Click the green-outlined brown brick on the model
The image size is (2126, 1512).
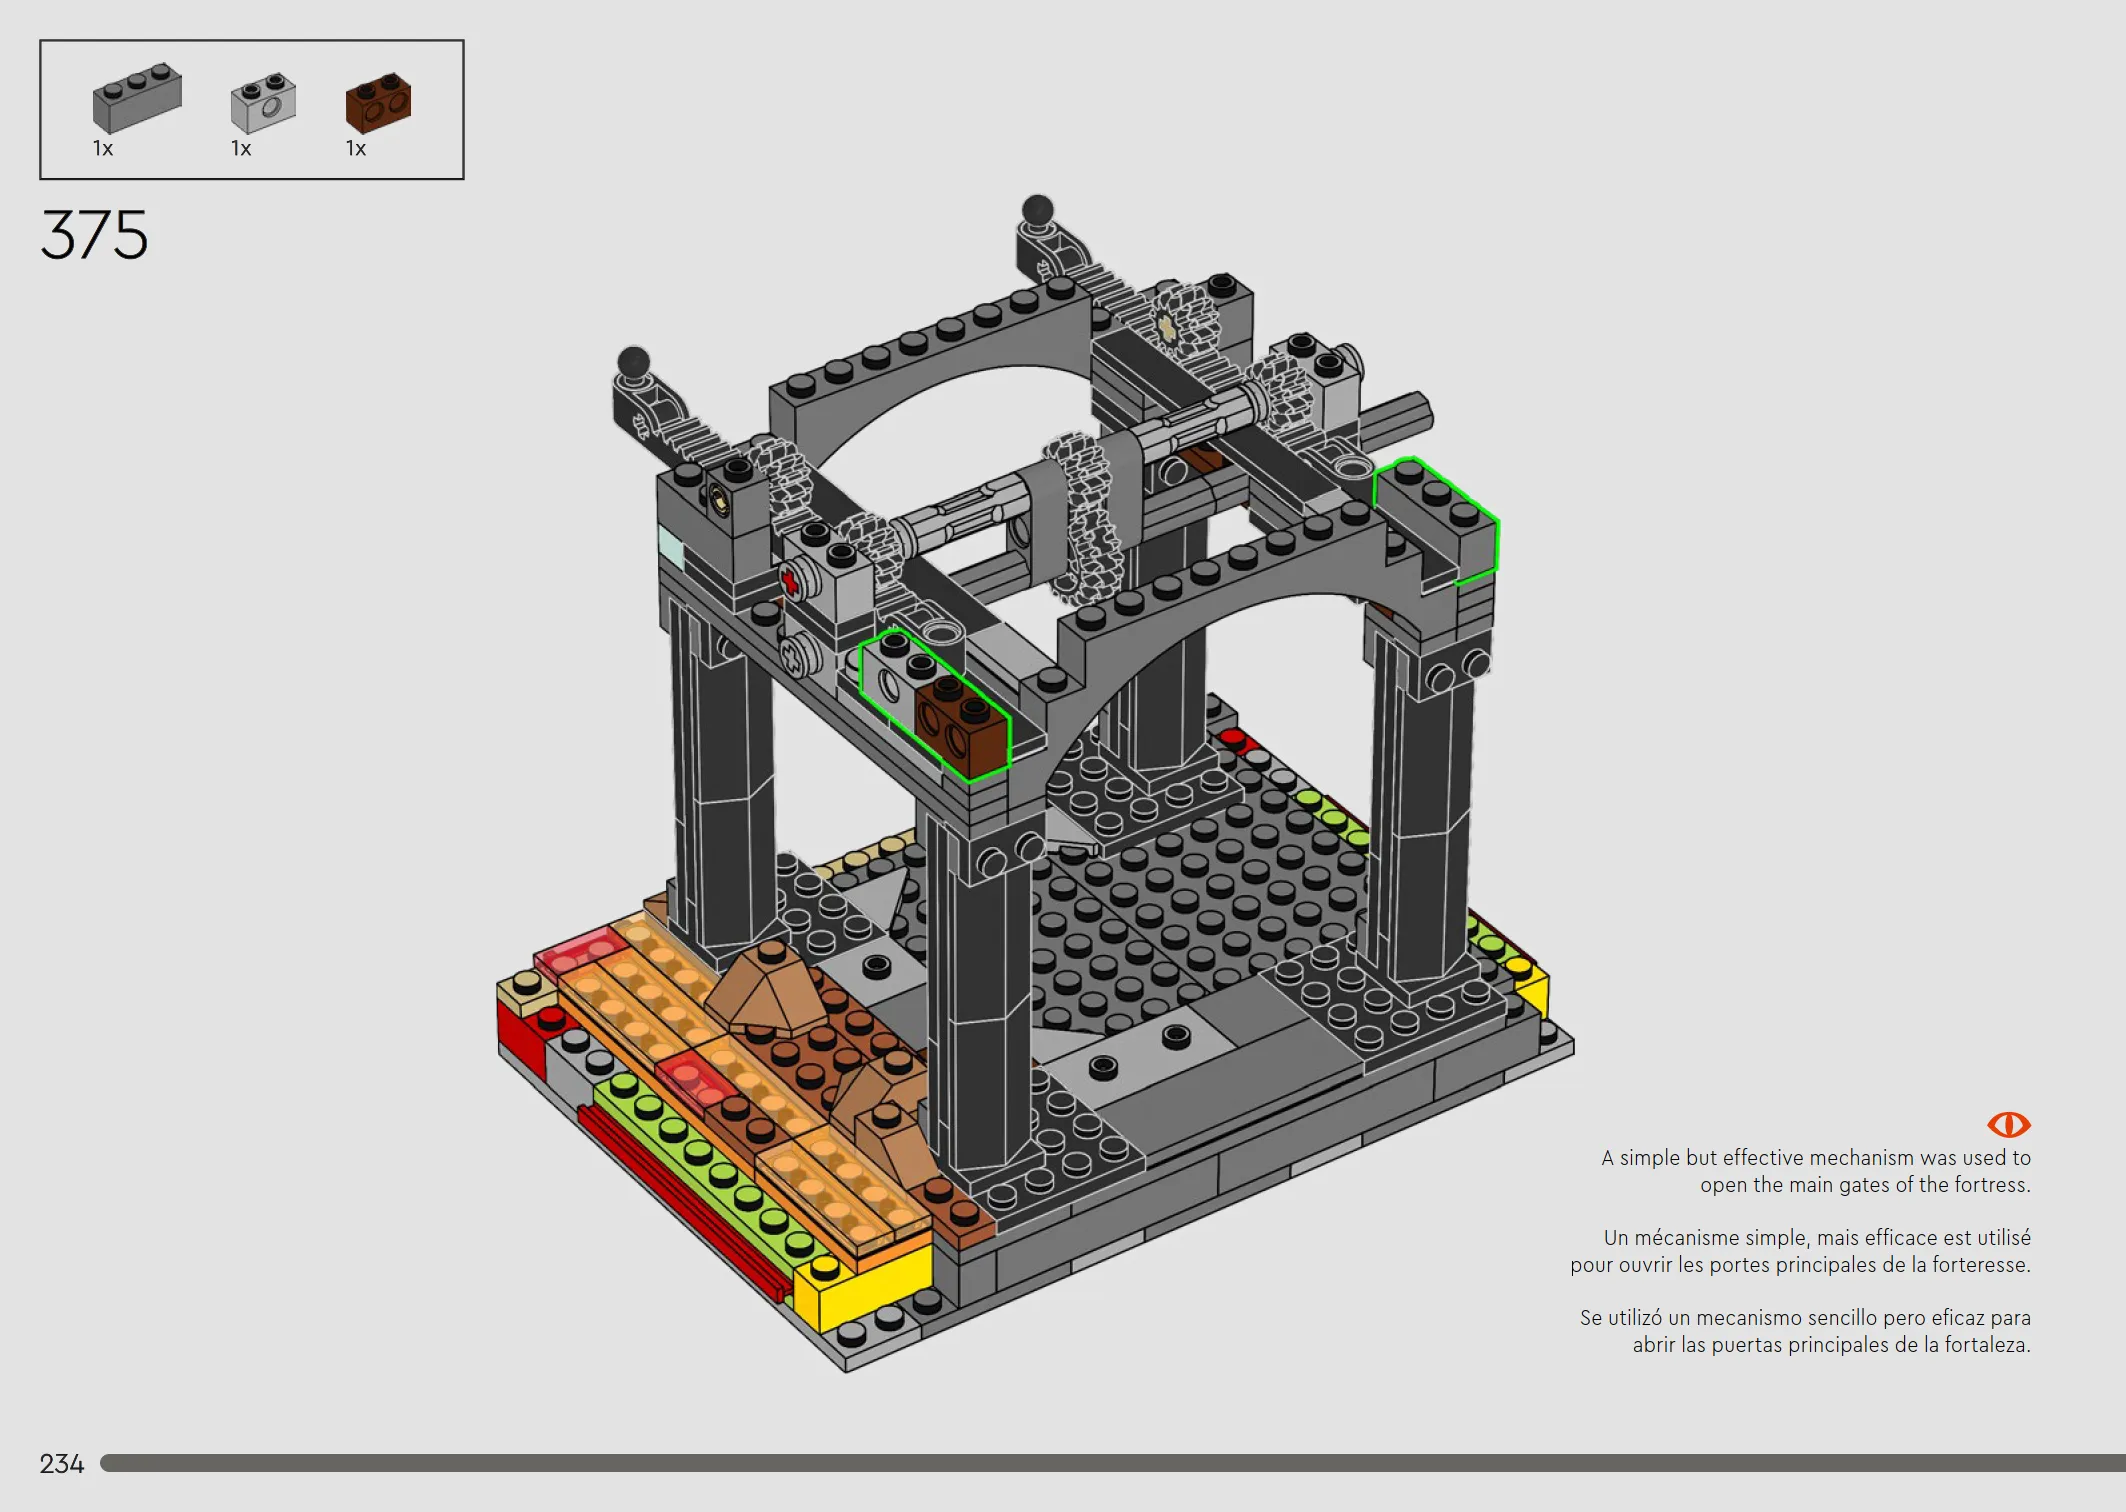pos(962,727)
